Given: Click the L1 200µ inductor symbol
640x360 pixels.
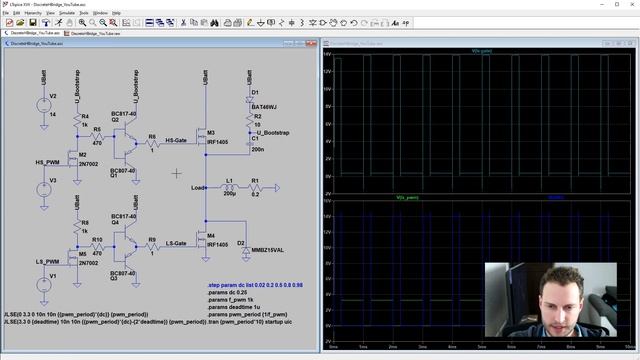Looking at the screenshot, I should 230,187.
